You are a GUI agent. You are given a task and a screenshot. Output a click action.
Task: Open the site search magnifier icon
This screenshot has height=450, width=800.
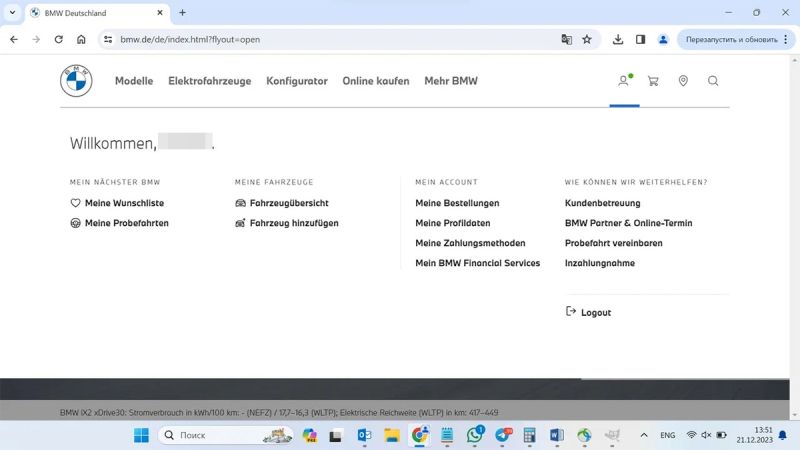pyautogui.click(x=713, y=81)
